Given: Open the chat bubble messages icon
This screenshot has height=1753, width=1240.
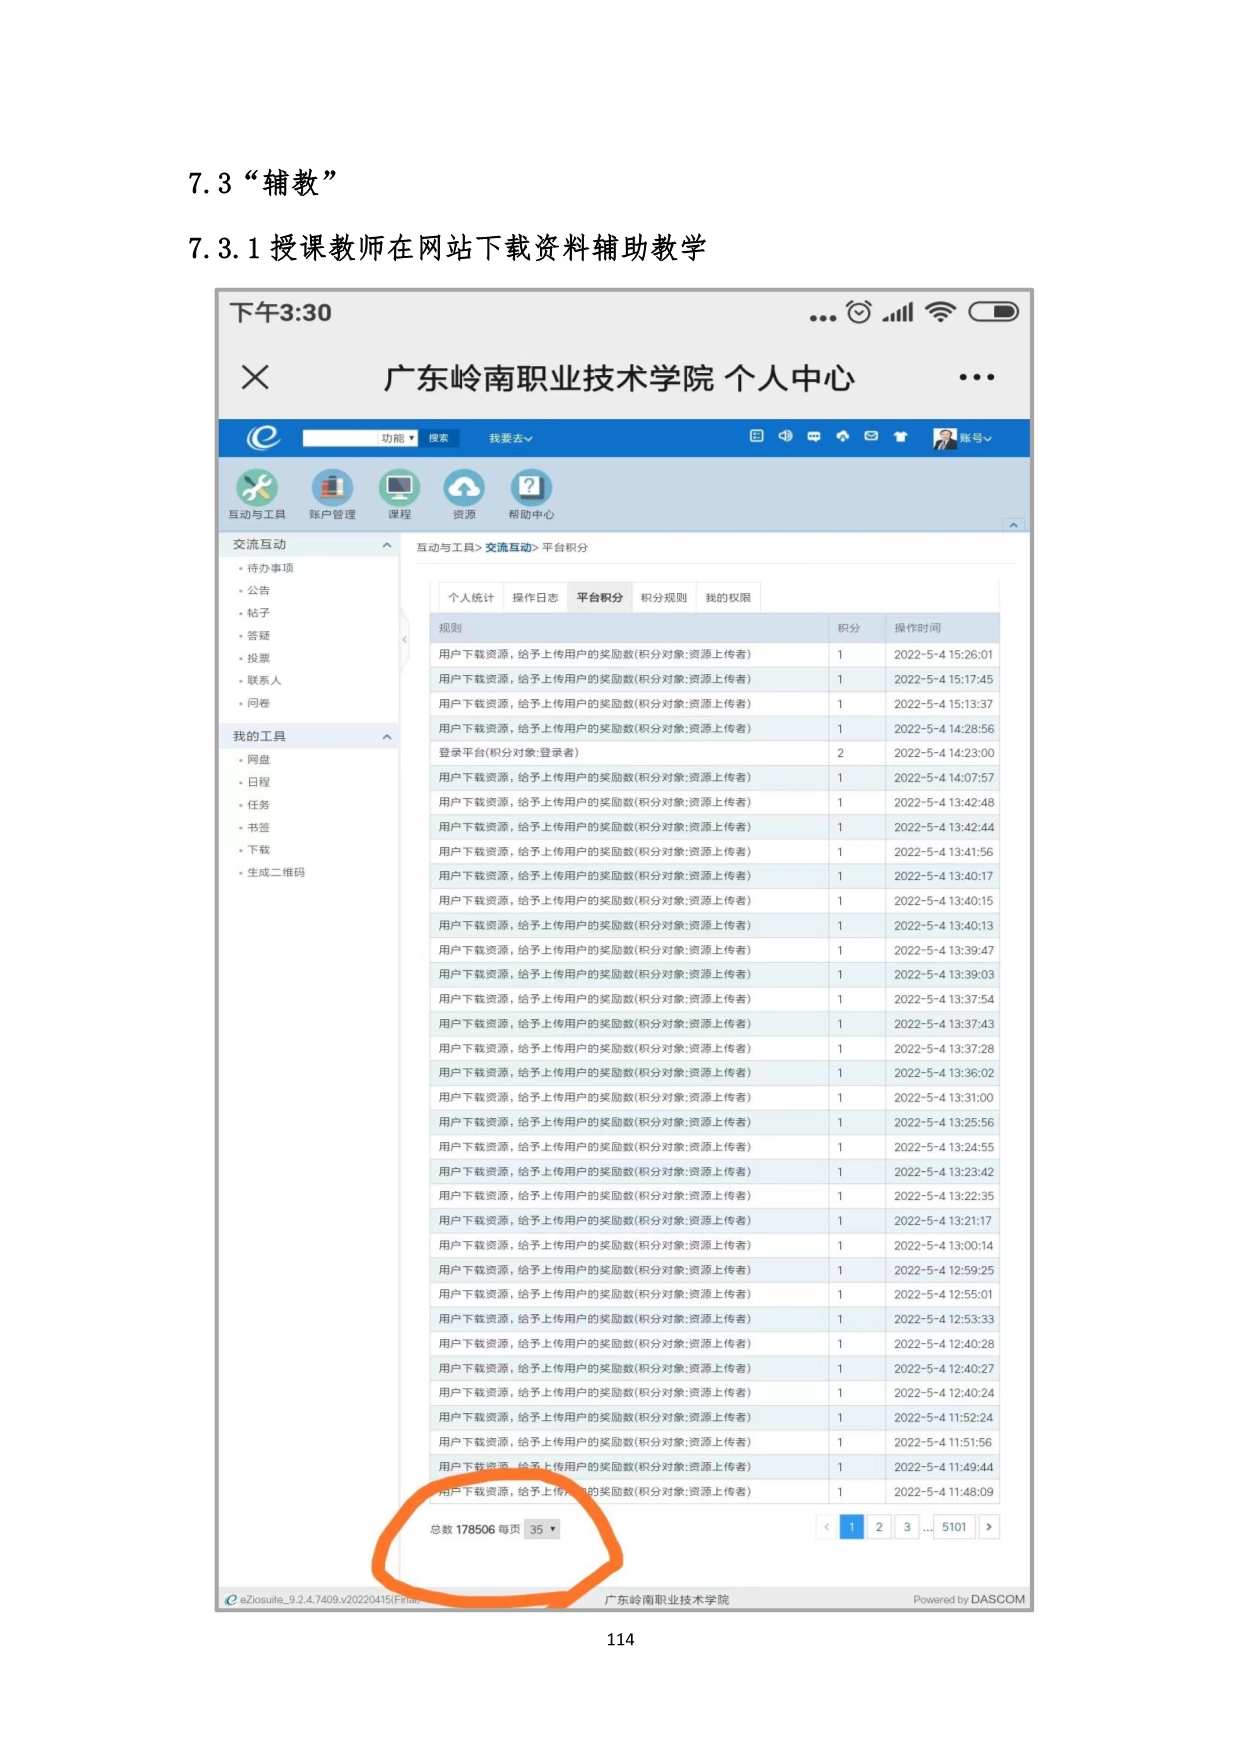Looking at the screenshot, I should [x=813, y=436].
